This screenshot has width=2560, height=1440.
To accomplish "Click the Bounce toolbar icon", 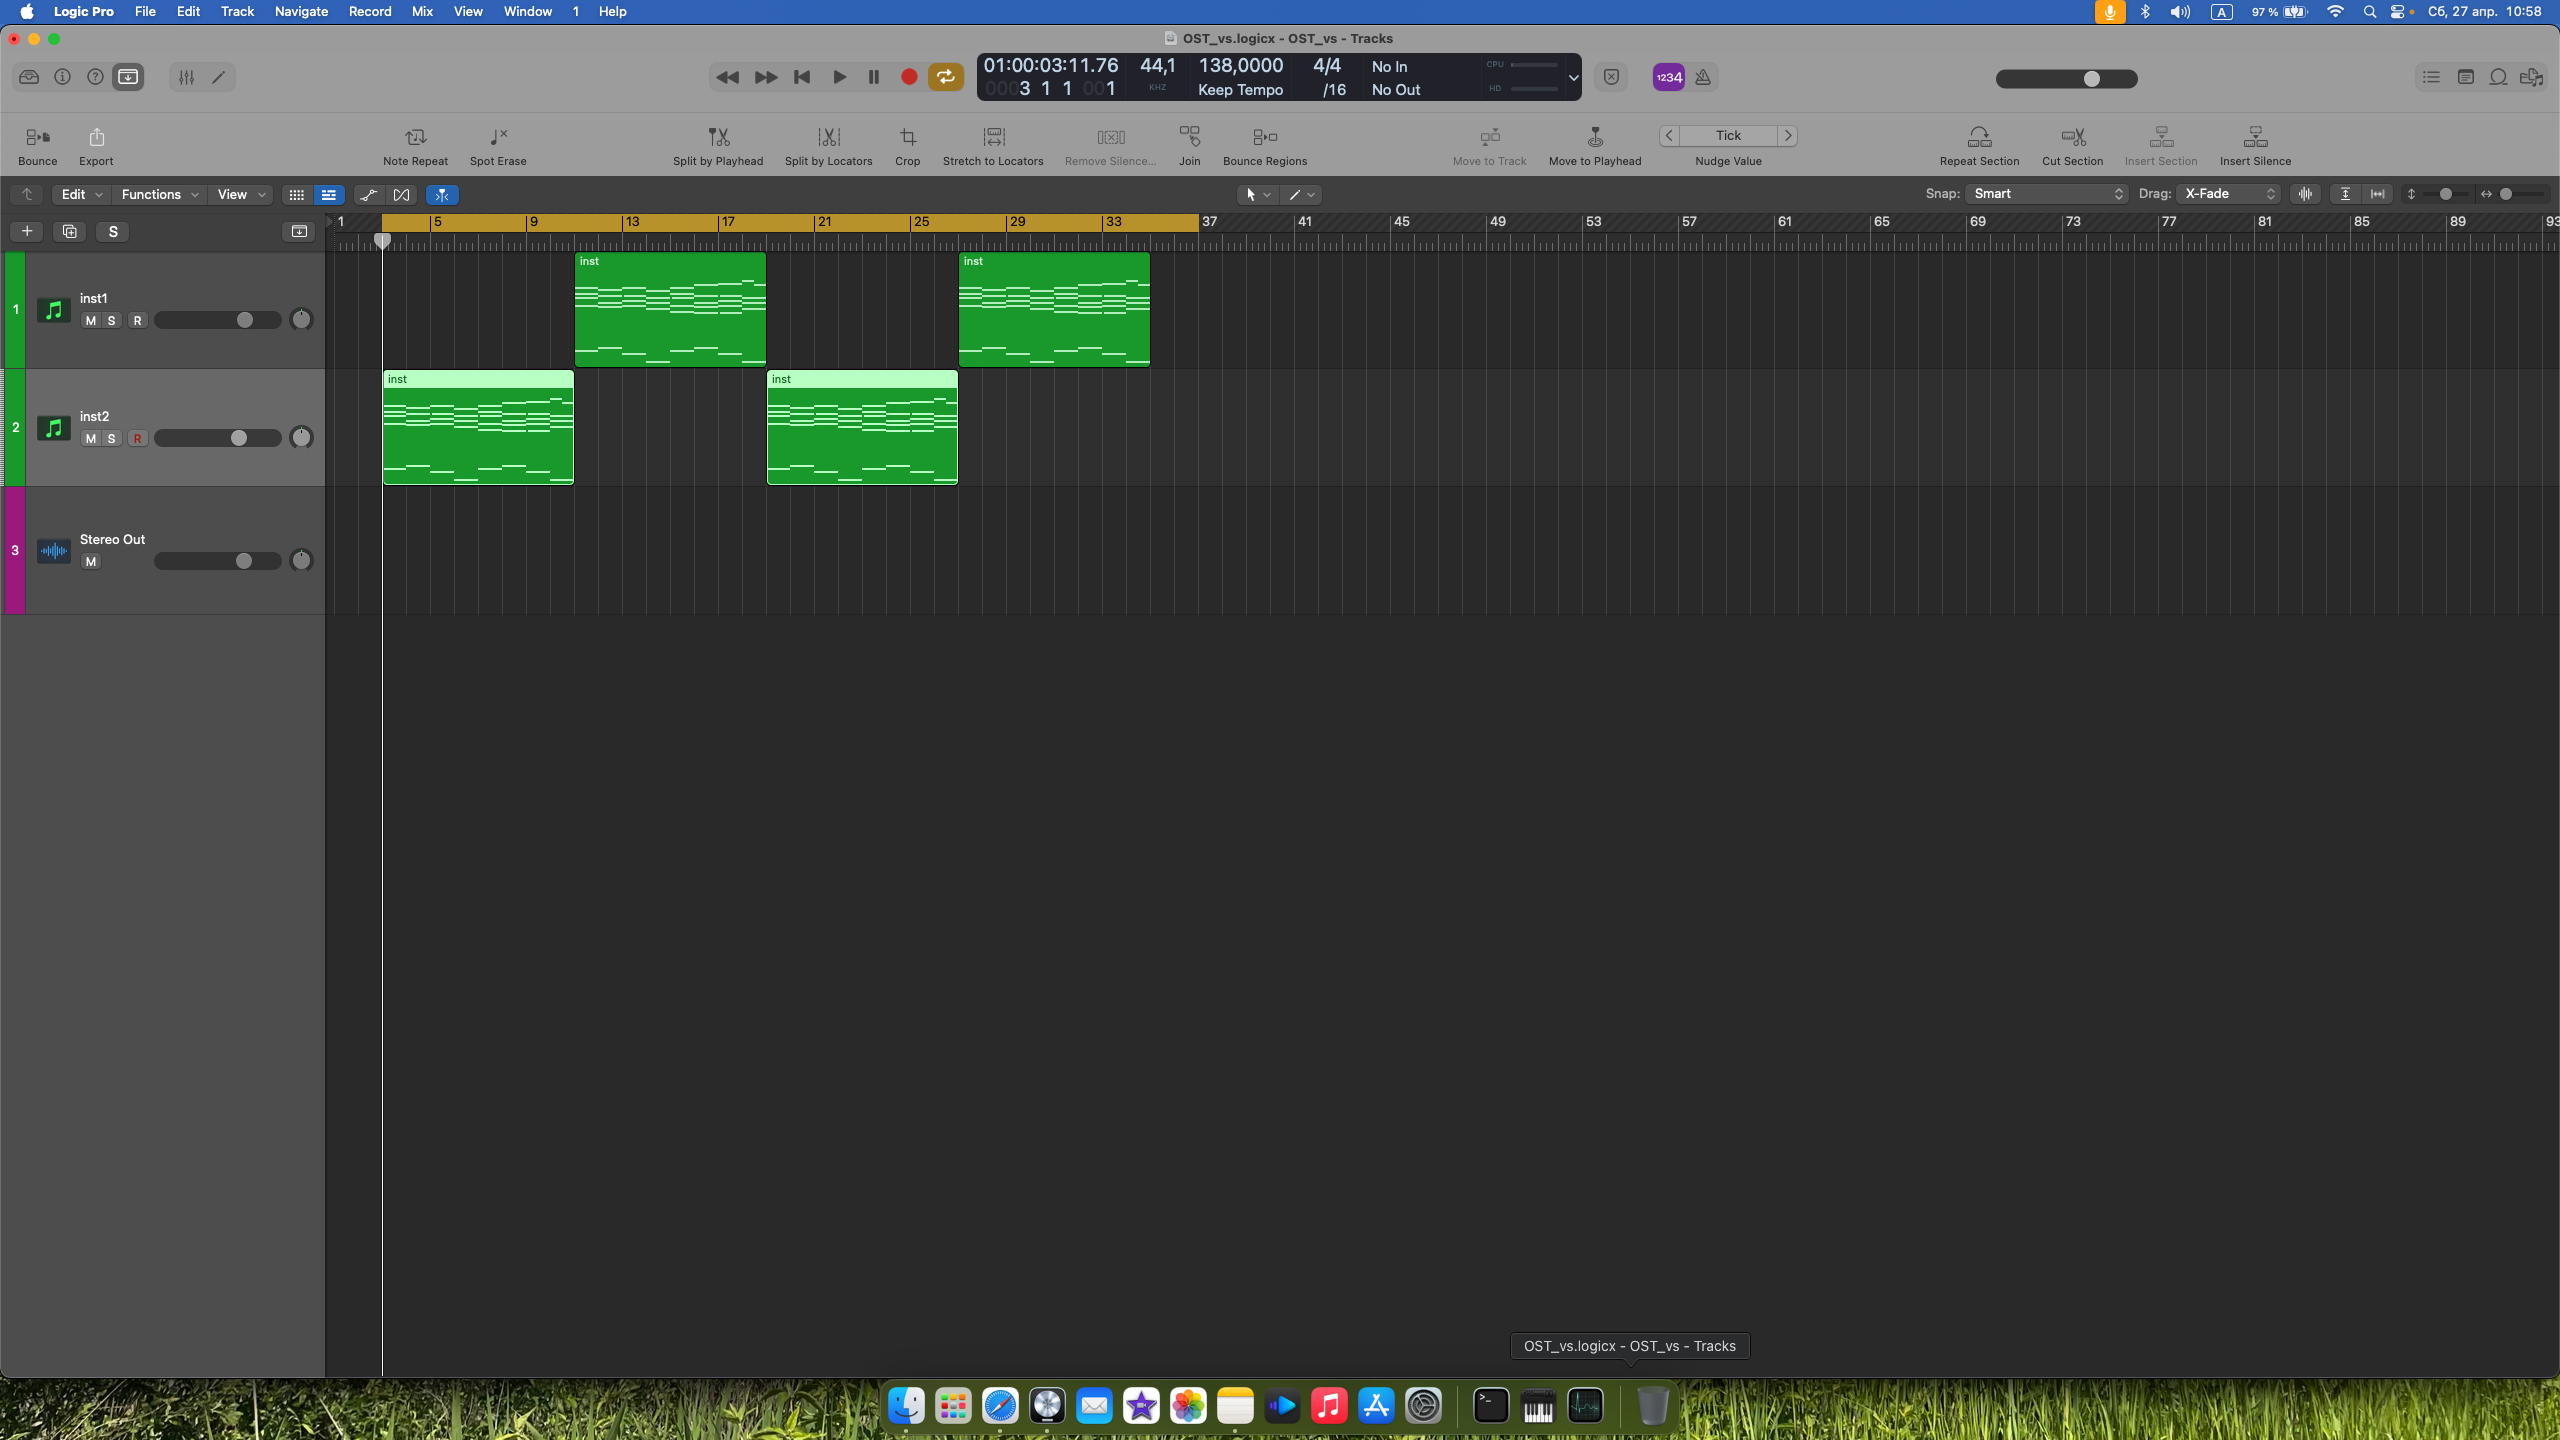I will tap(37, 137).
